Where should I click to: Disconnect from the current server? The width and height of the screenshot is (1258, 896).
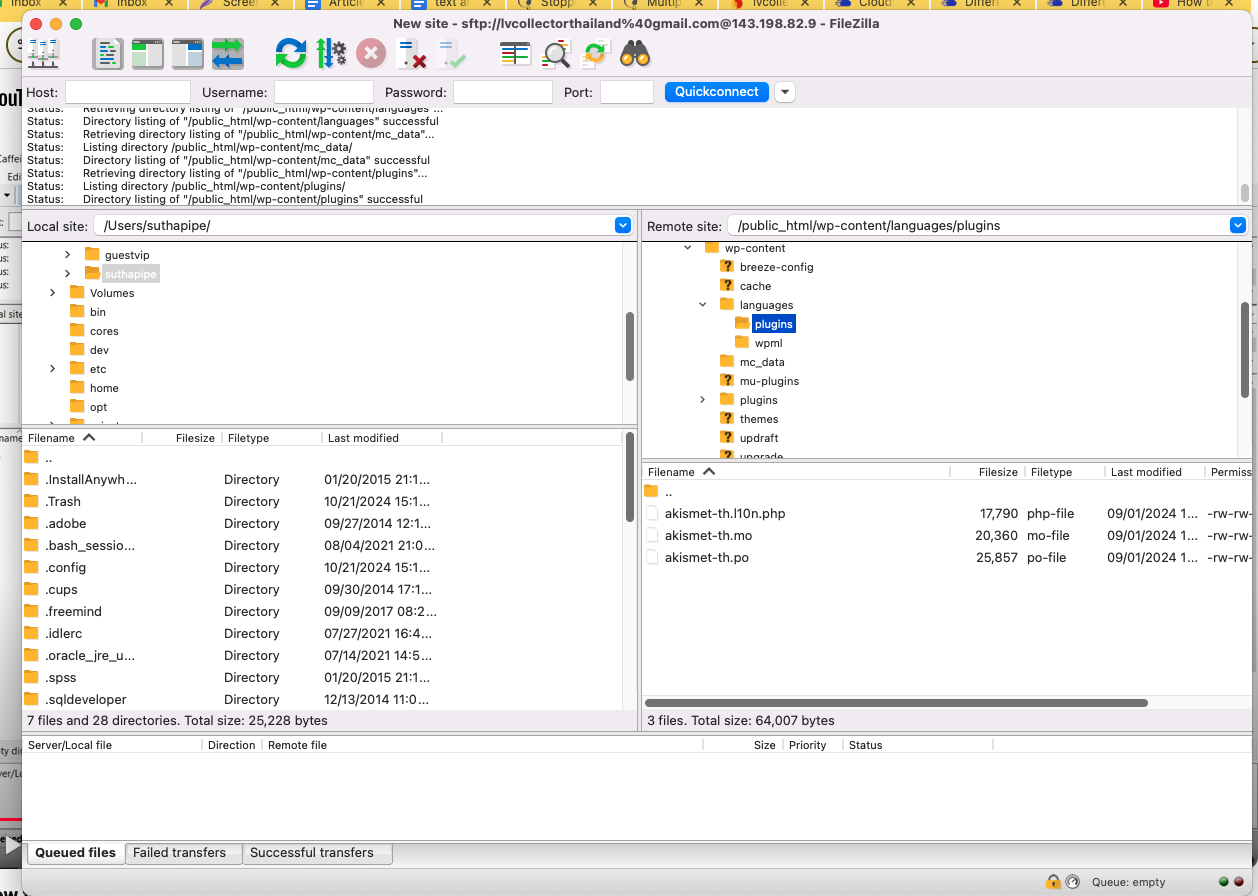click(x=411, y=53)
